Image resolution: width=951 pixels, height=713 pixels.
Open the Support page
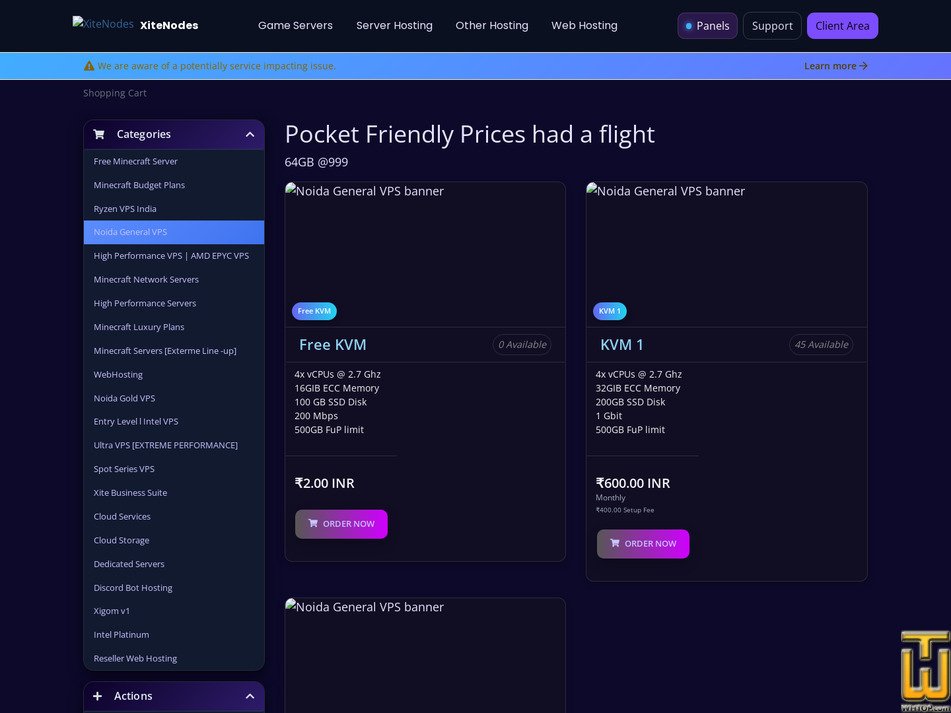tap(772, 25)
